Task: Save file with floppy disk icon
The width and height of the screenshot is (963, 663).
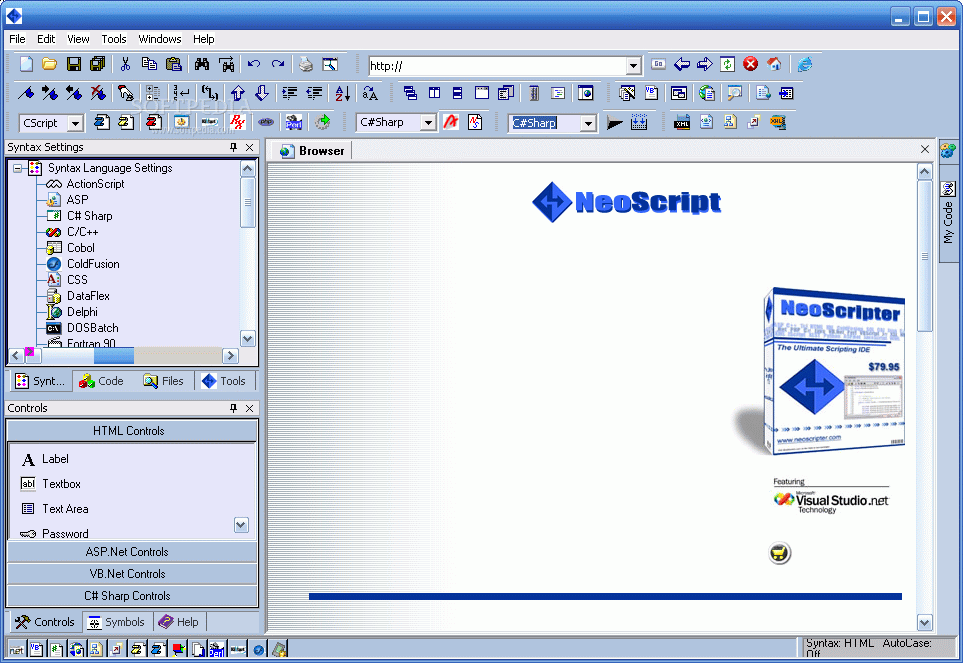Action: (x=74, y=64)
